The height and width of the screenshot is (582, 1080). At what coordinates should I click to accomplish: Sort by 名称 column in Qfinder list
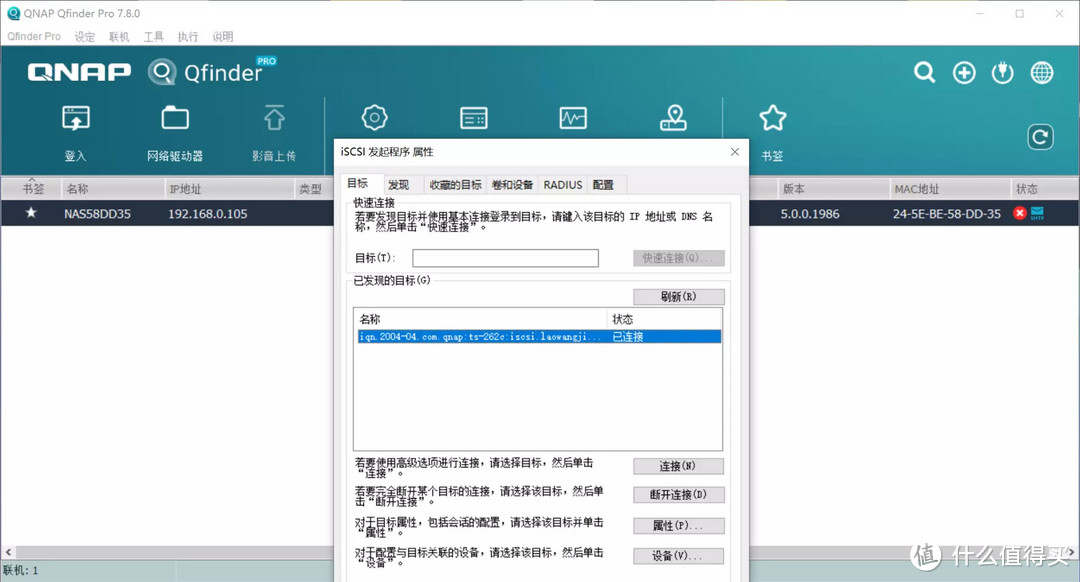pyautogui.click(x=112, y=189)
